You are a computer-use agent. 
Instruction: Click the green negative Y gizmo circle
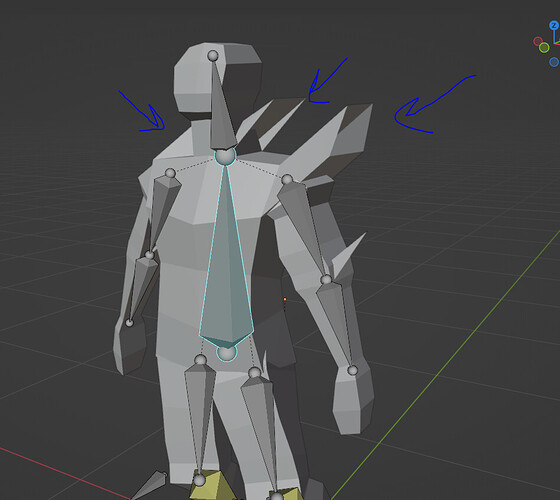pos(544,47)
